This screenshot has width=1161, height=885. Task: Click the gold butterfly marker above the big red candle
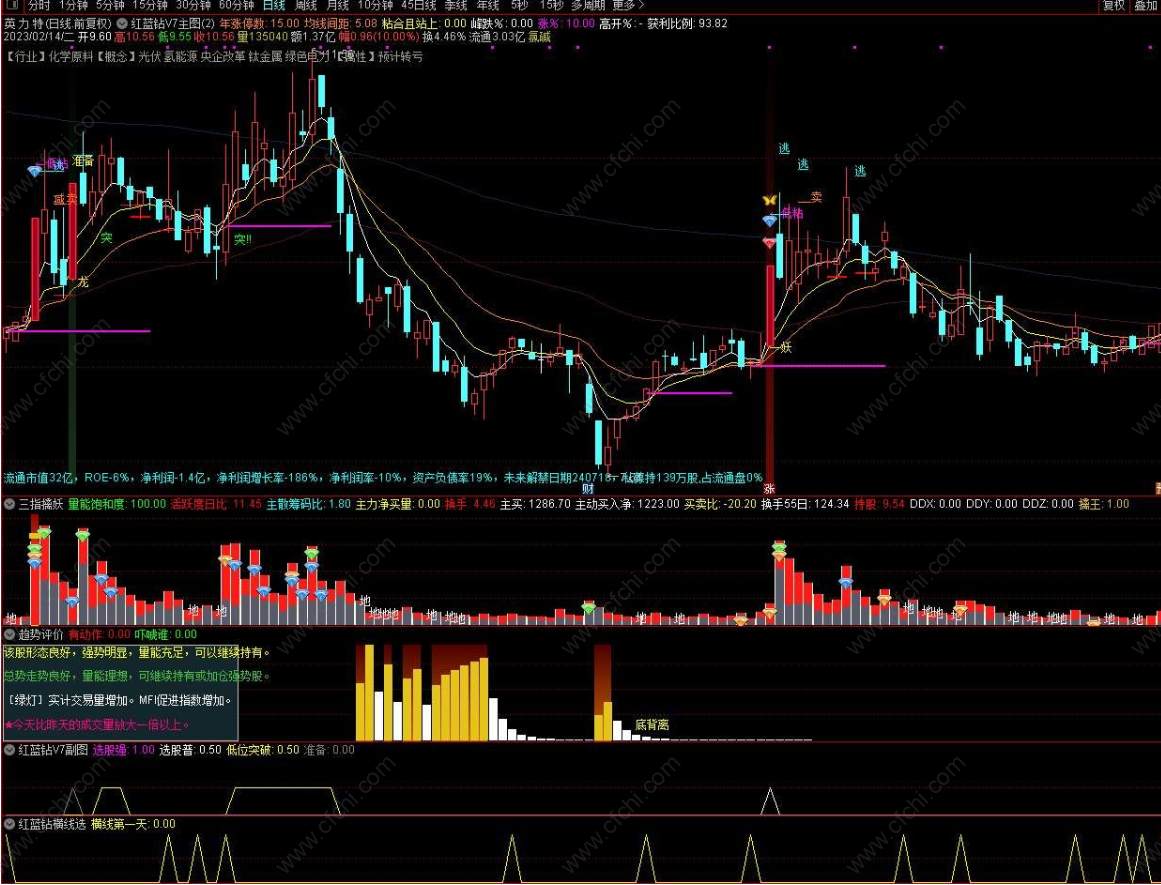770,200
